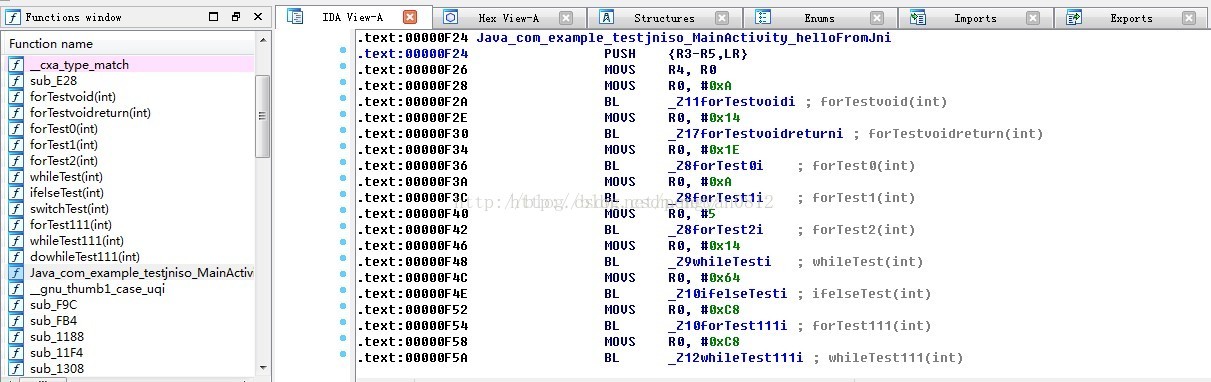Switch to the Structures tab
This screenshot has height=382, width=1211.
point(664,18)
